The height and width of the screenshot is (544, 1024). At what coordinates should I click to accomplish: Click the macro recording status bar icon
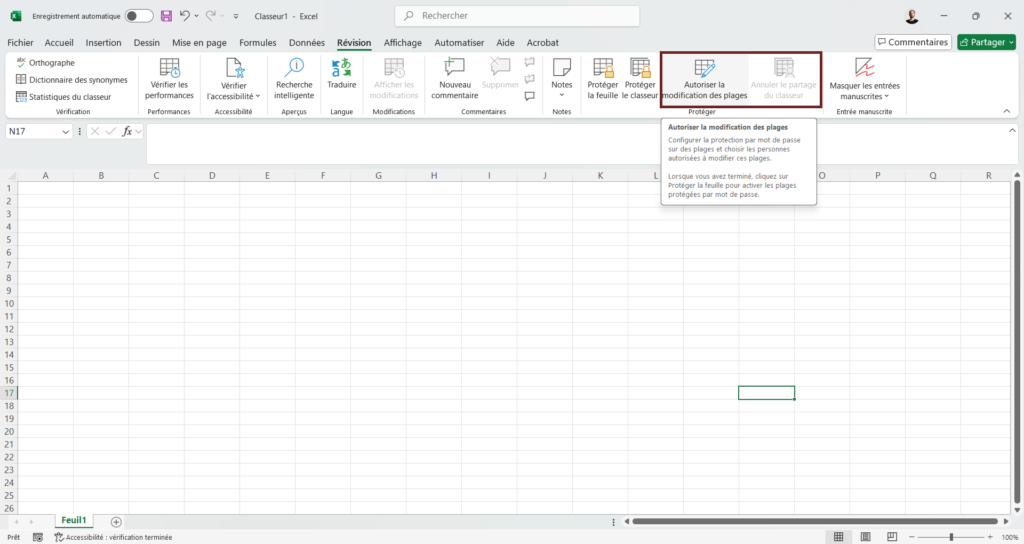click(x=38, y=537)
